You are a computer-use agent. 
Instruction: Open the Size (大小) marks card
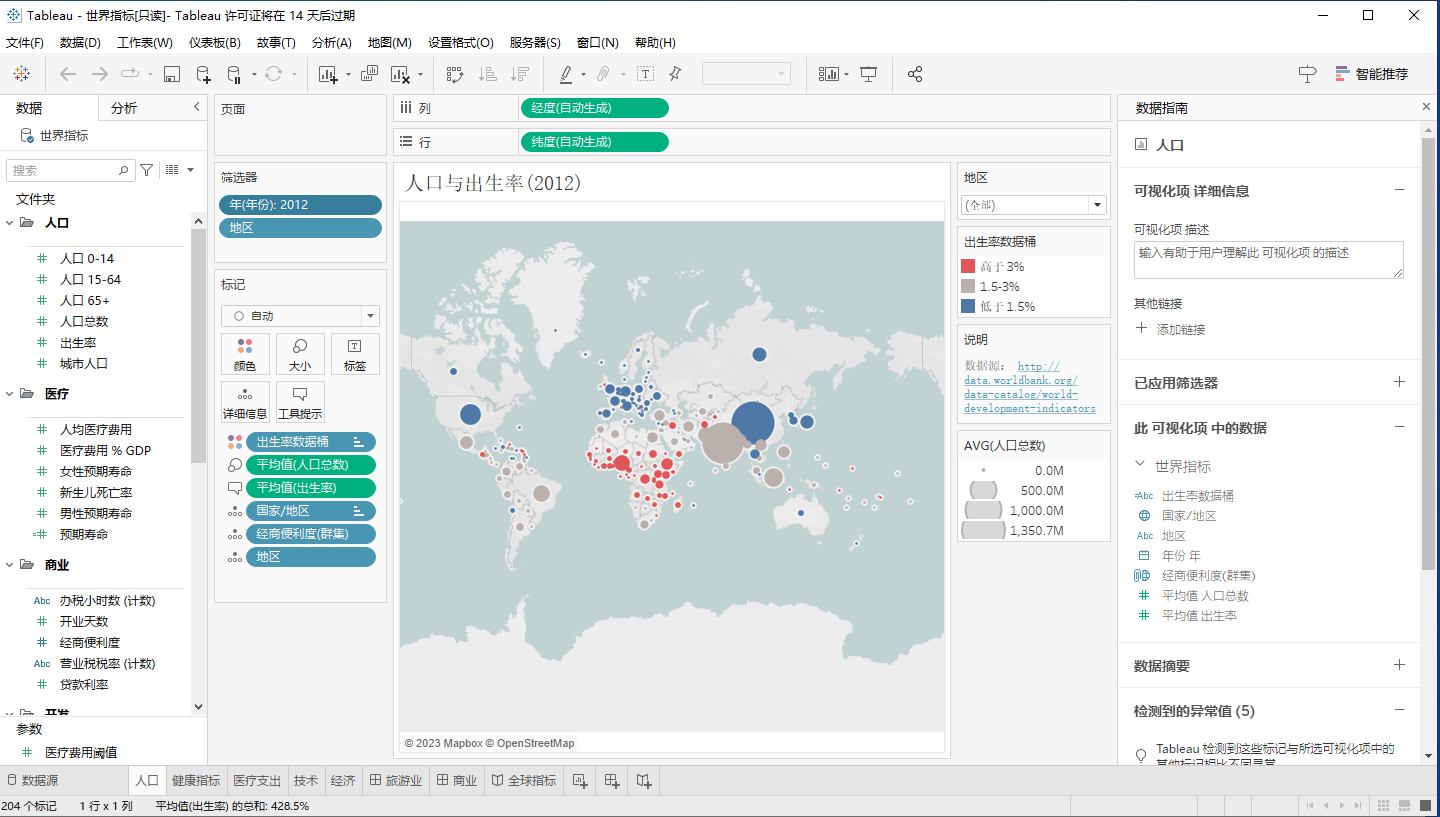(x=300, y=354)
